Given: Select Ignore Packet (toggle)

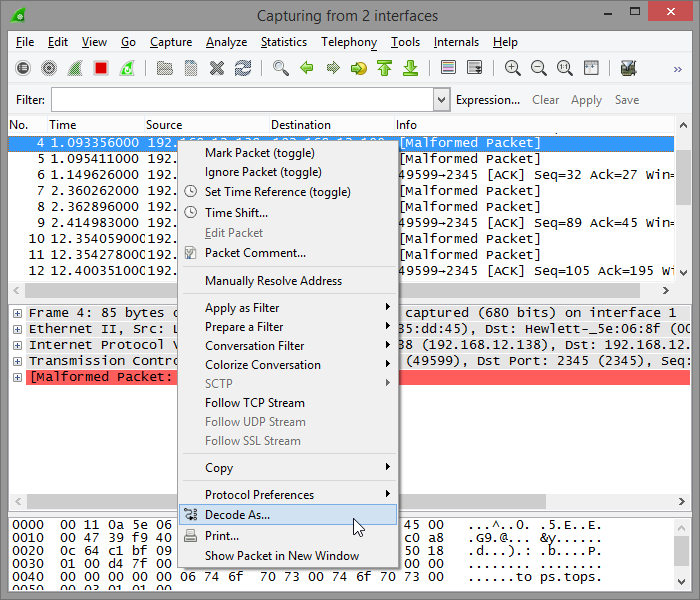Looking at the screenshot, I should click(x=288, y=172).
